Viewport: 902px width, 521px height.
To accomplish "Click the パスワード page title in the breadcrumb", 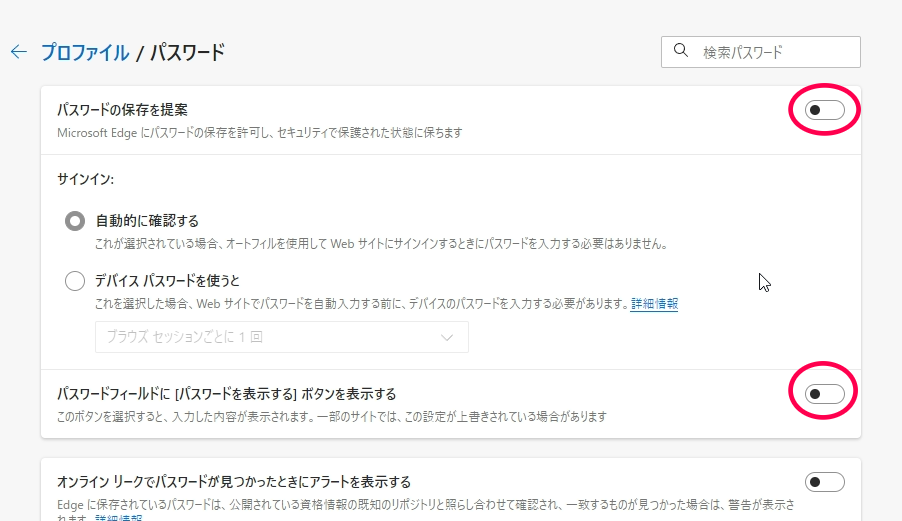I will click(187, 52).
